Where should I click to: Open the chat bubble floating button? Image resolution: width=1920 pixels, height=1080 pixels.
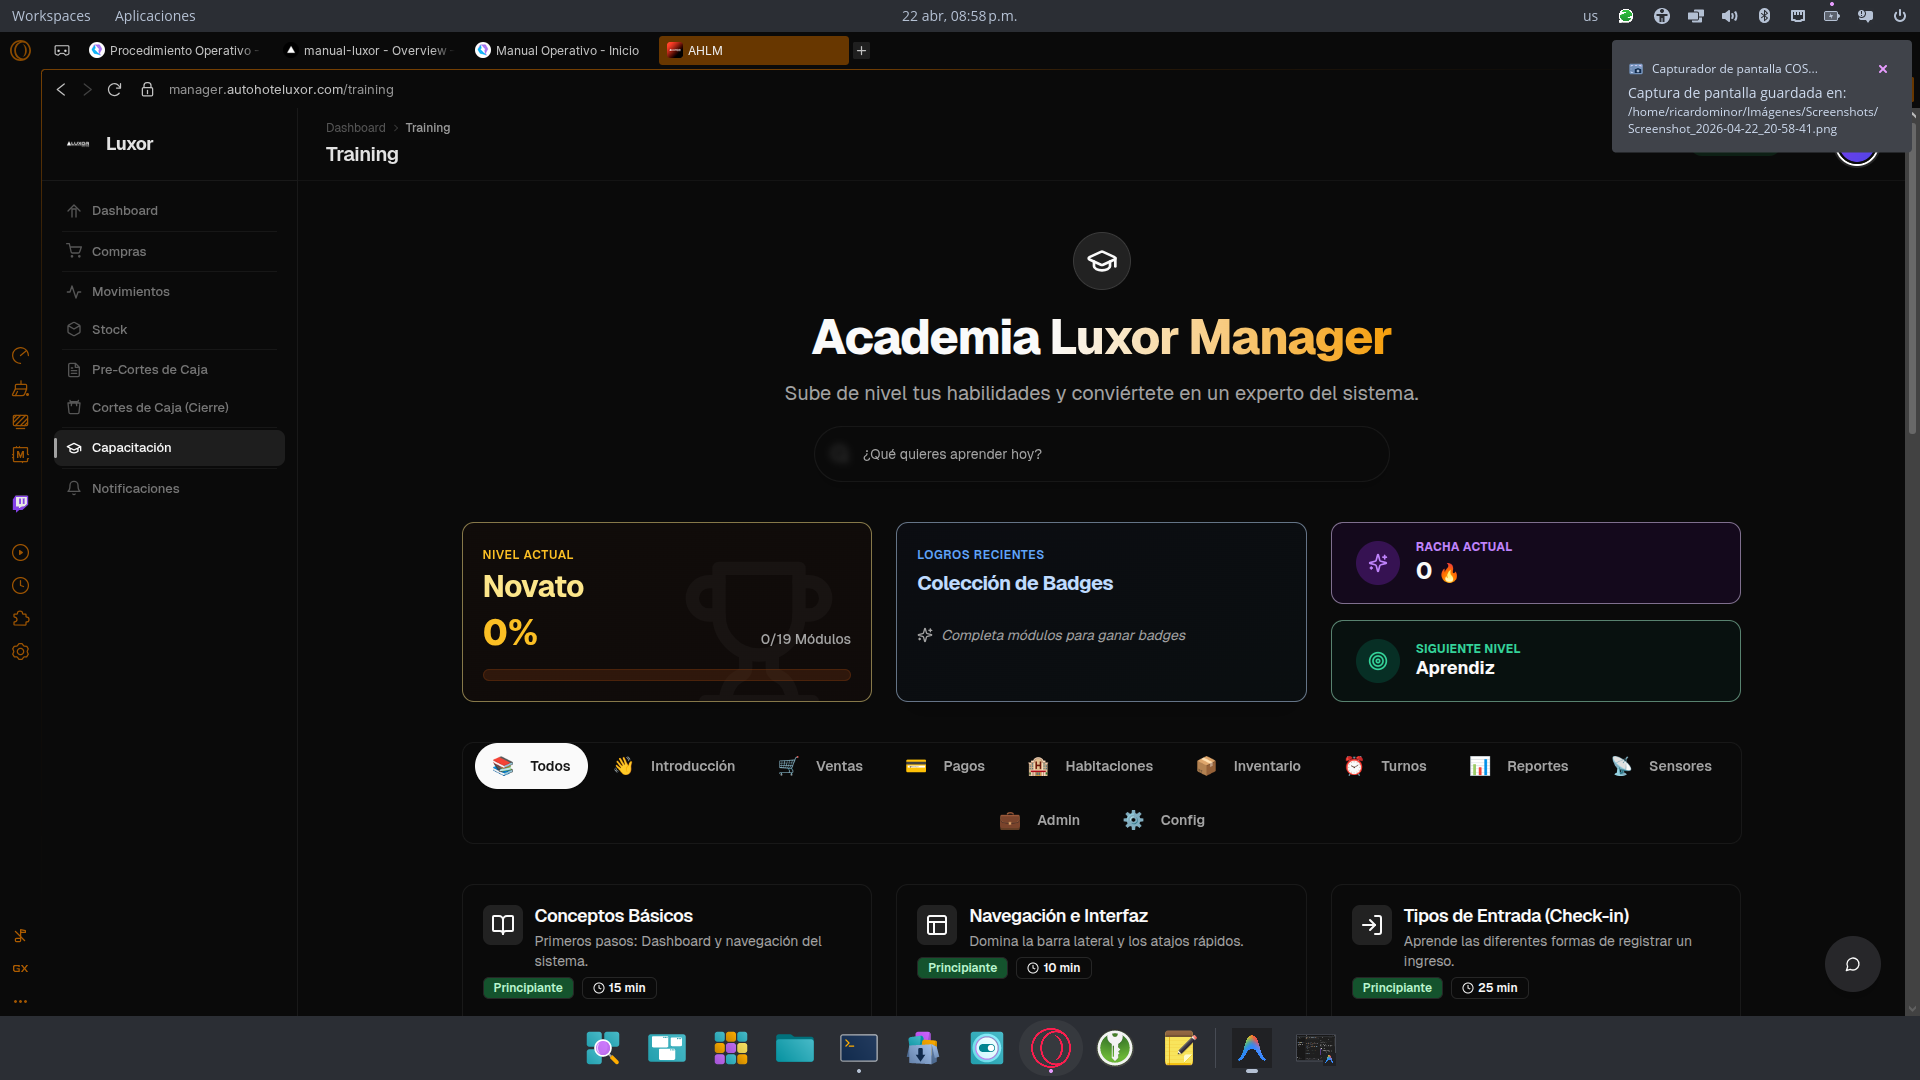click(x=1852, y=964)
